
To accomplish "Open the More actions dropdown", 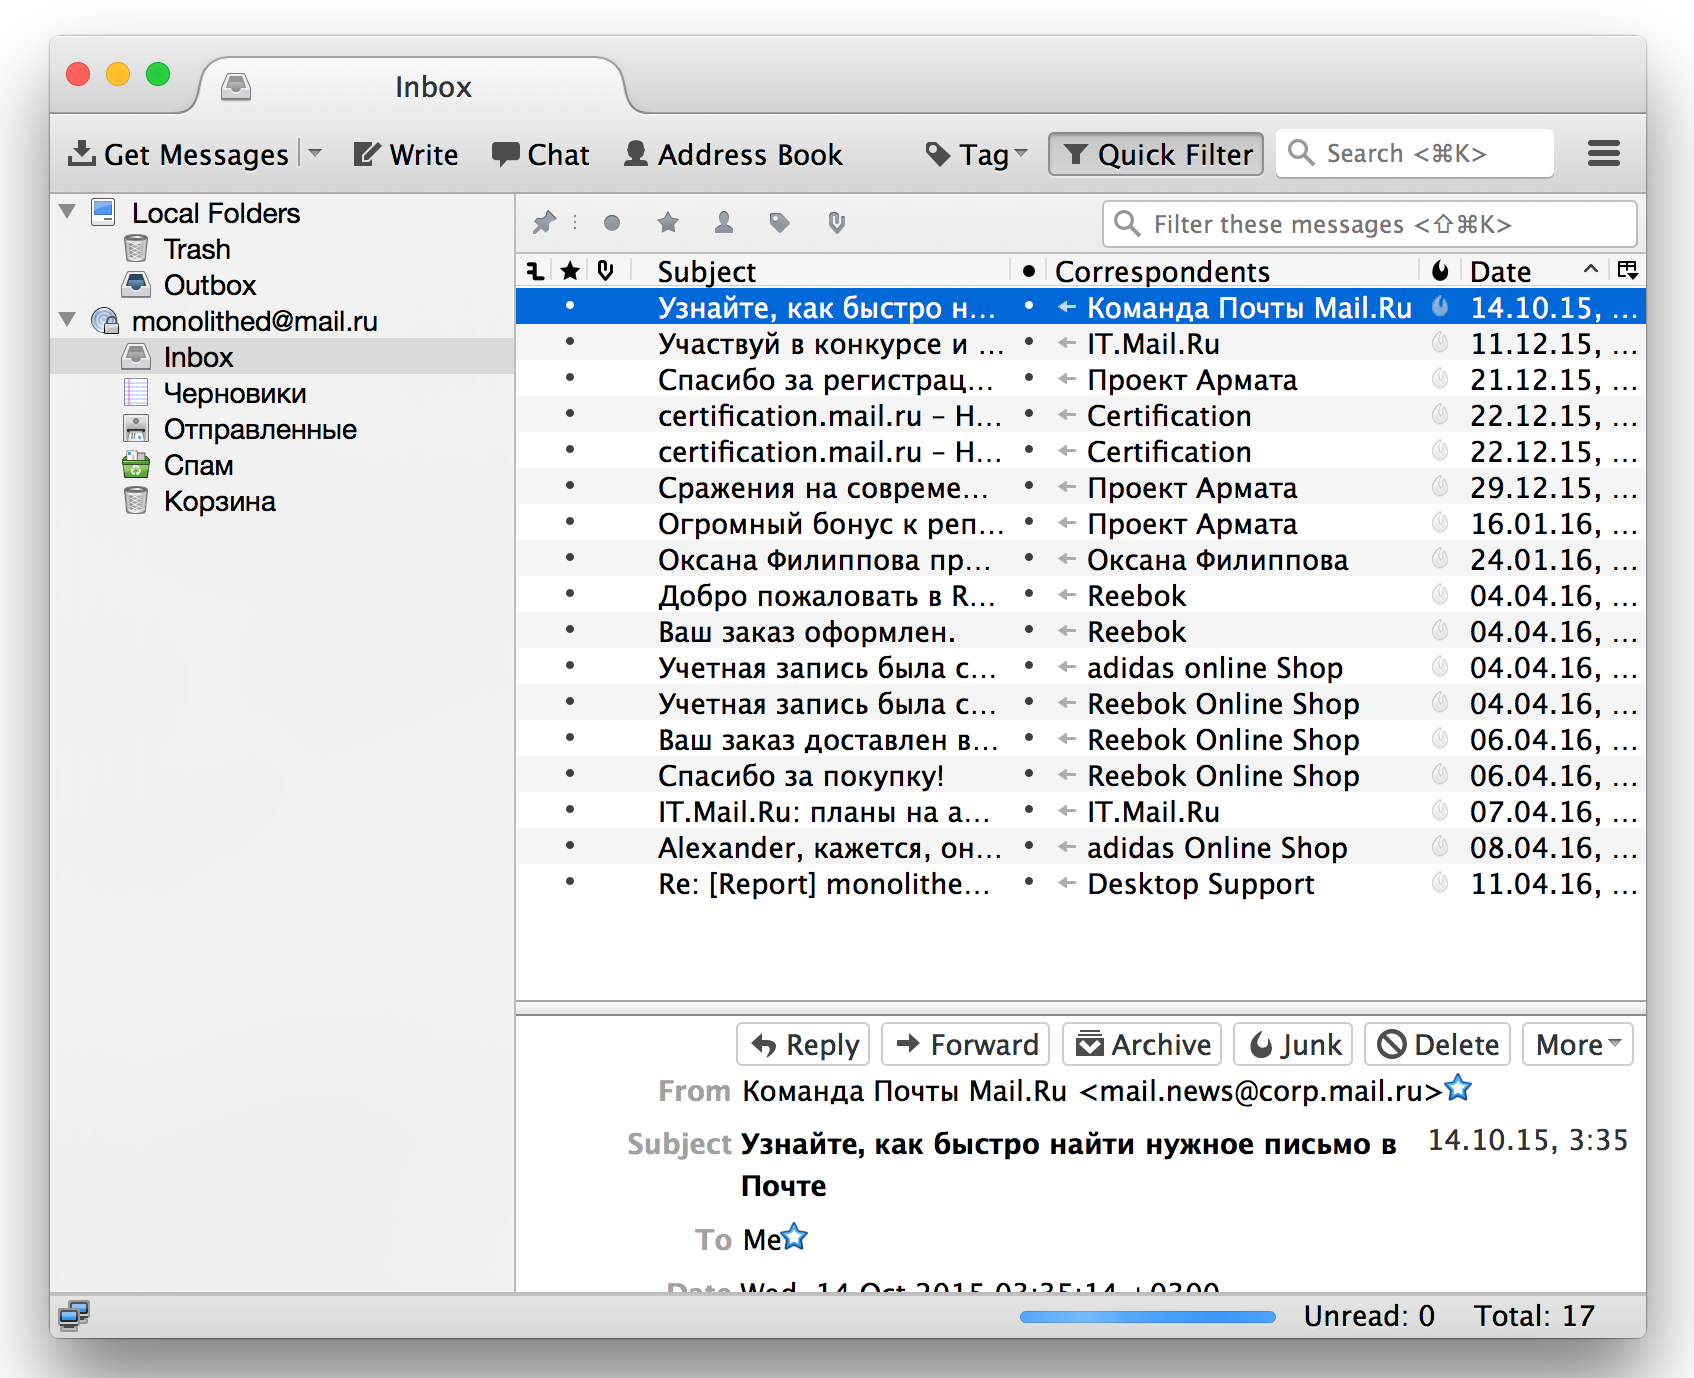I will [1577, 1045].
